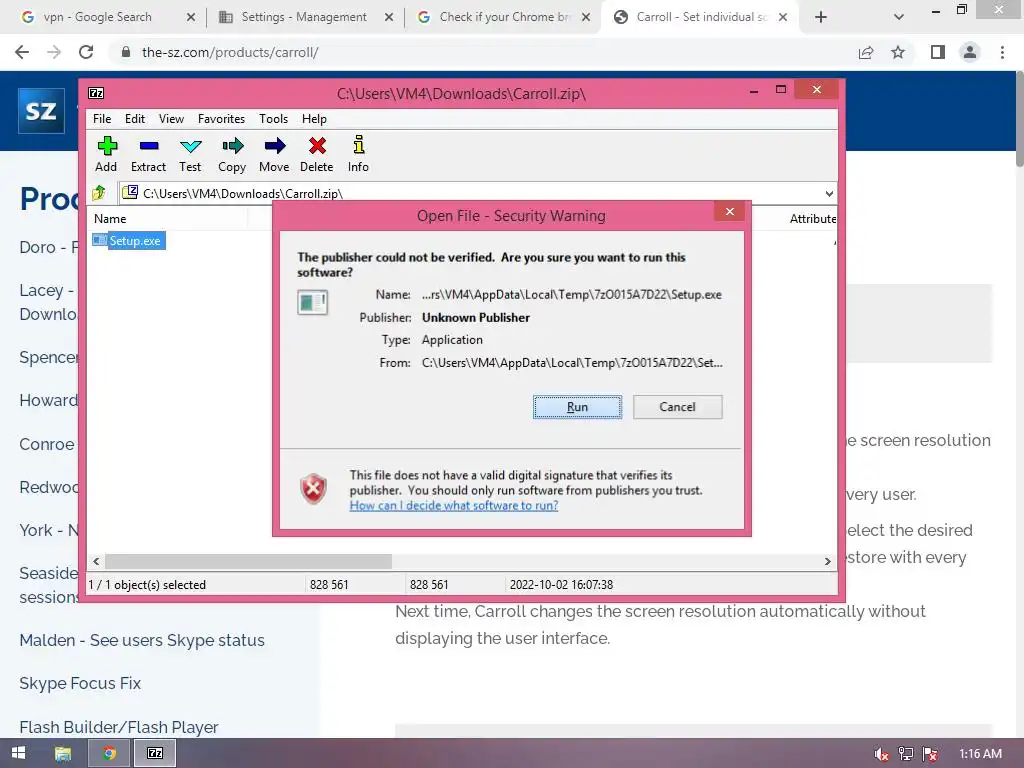The image size is (1024, 768).
Task: Click the right scroll arrow in 7-Zip list
Action: tap(827, 561)
